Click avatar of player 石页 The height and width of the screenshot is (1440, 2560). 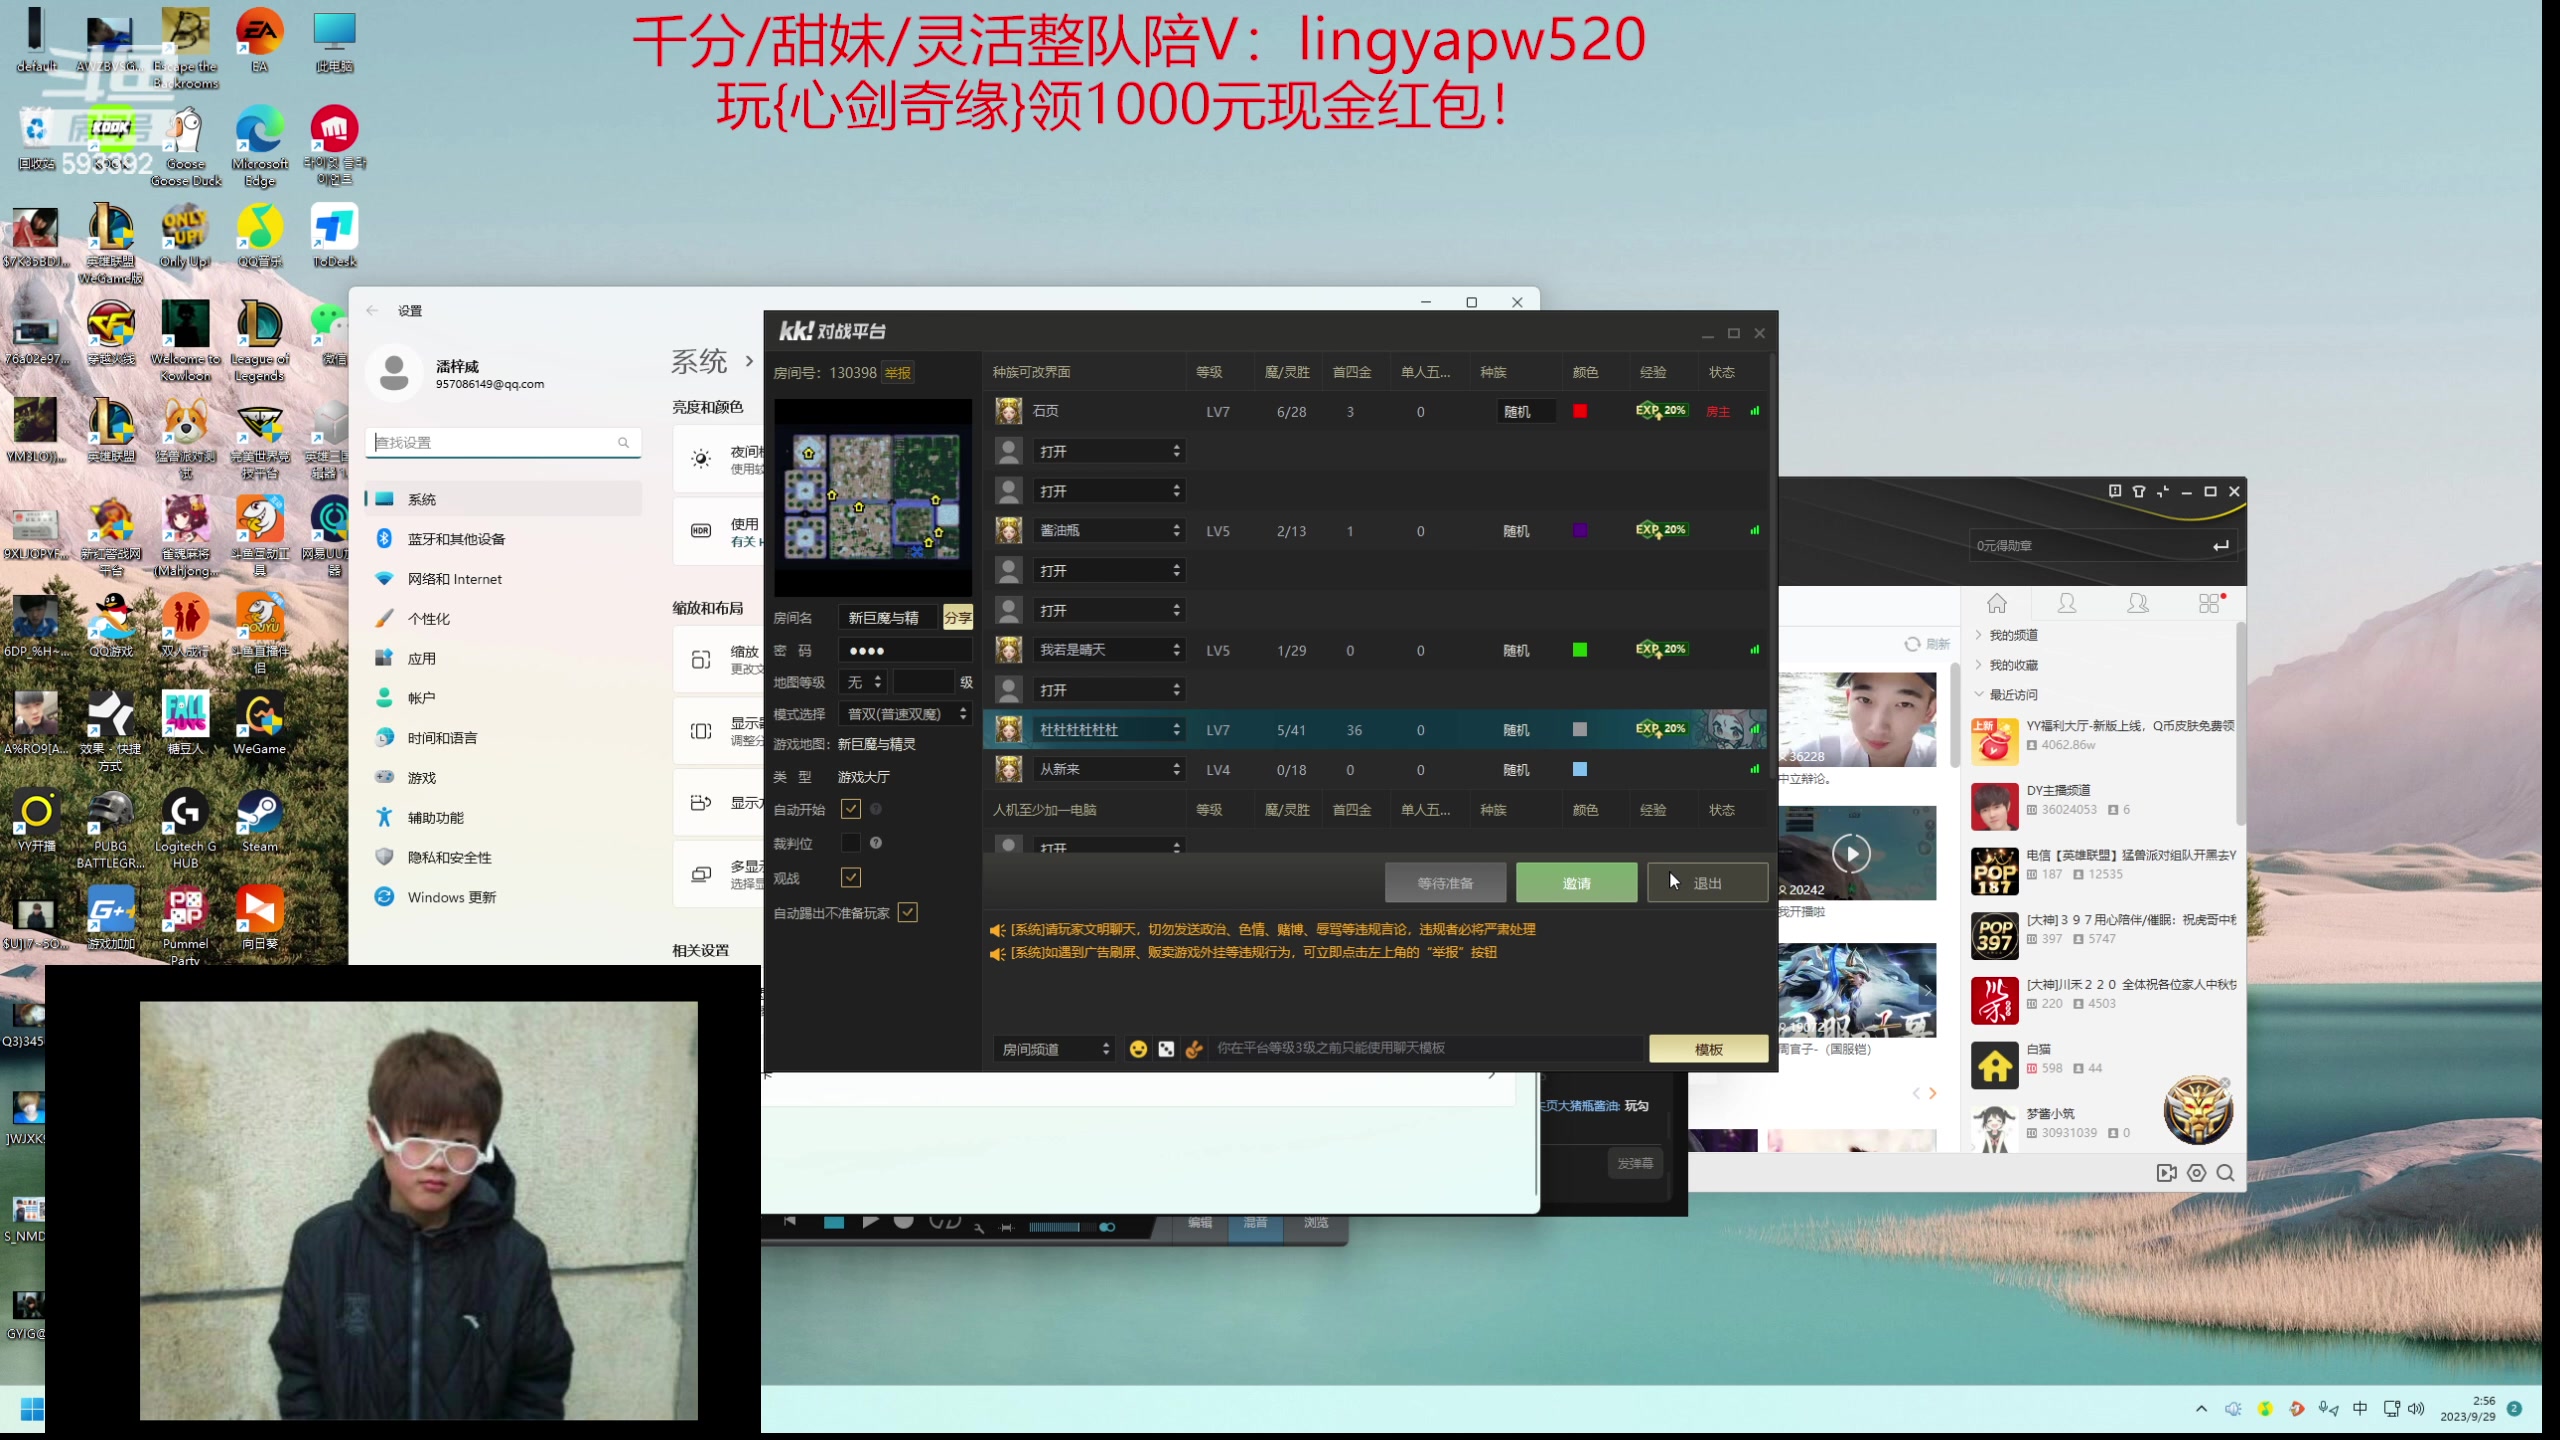1008,411
